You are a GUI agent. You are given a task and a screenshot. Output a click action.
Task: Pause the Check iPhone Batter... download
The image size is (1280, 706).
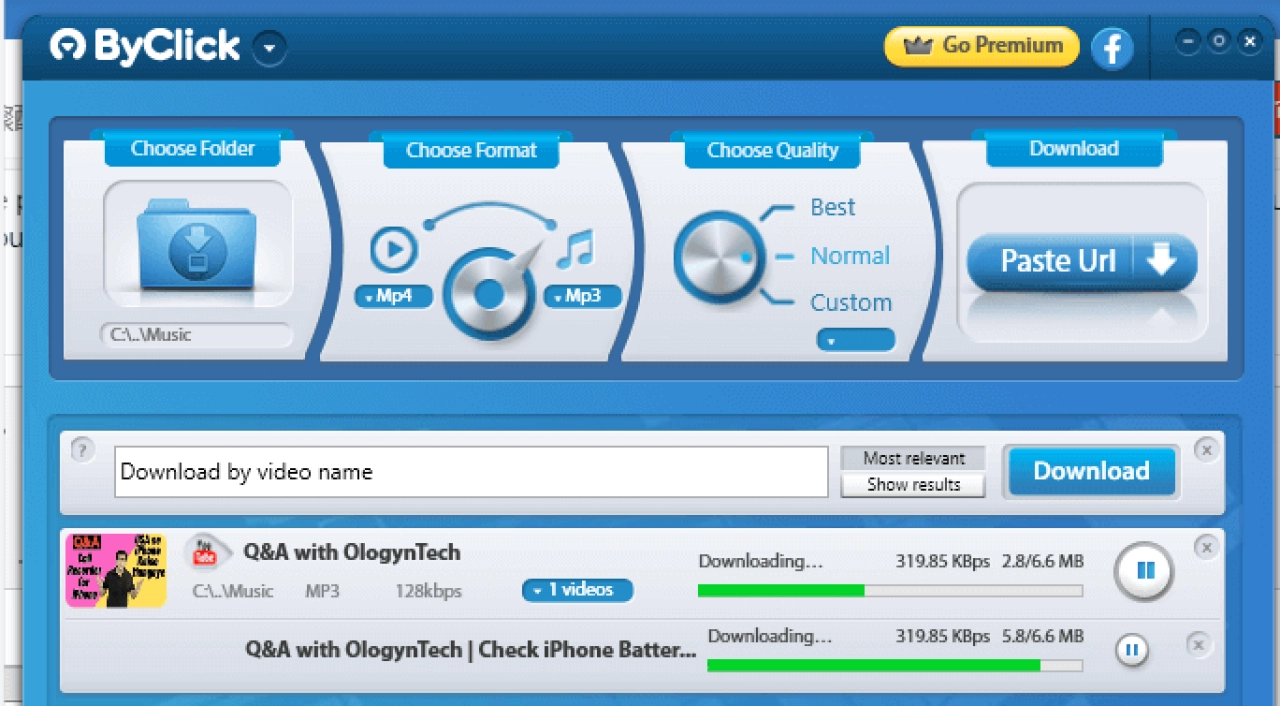tap(1132, 651)
